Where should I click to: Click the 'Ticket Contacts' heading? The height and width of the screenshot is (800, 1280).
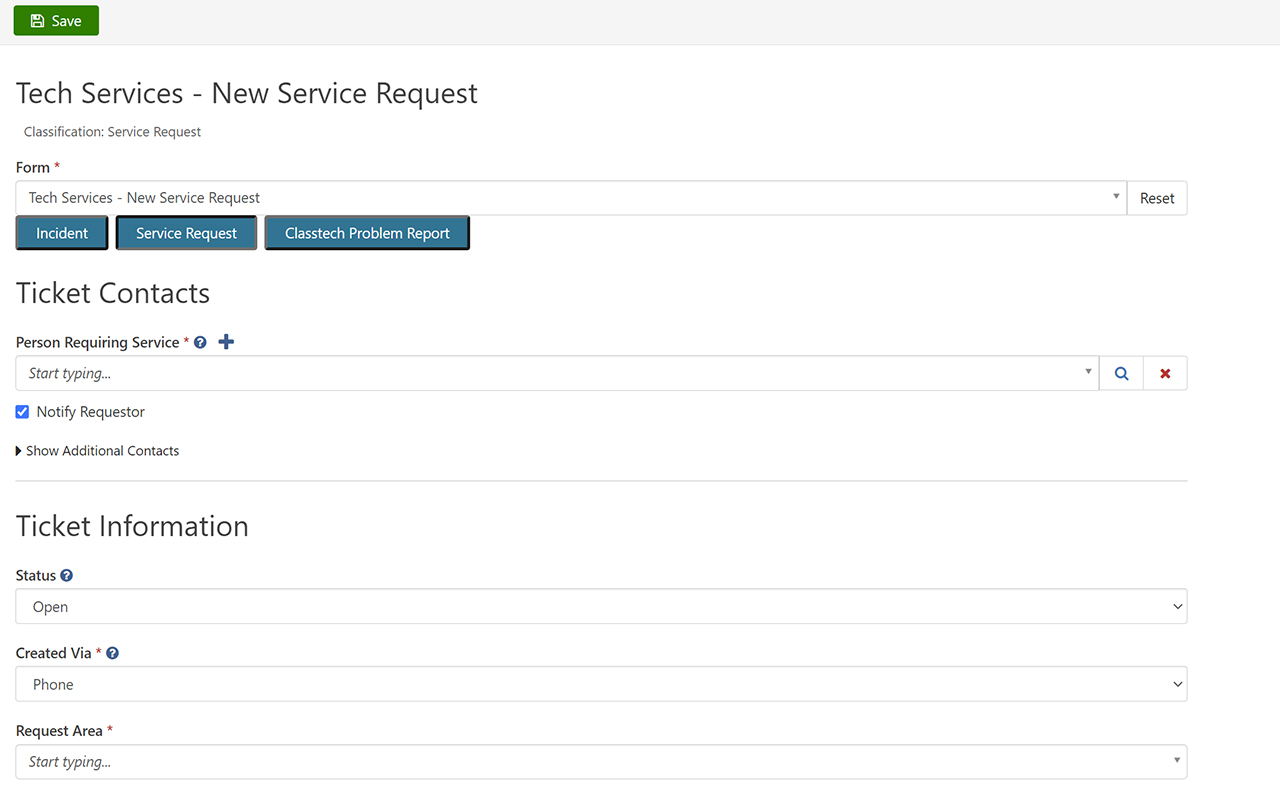(113, 293)
